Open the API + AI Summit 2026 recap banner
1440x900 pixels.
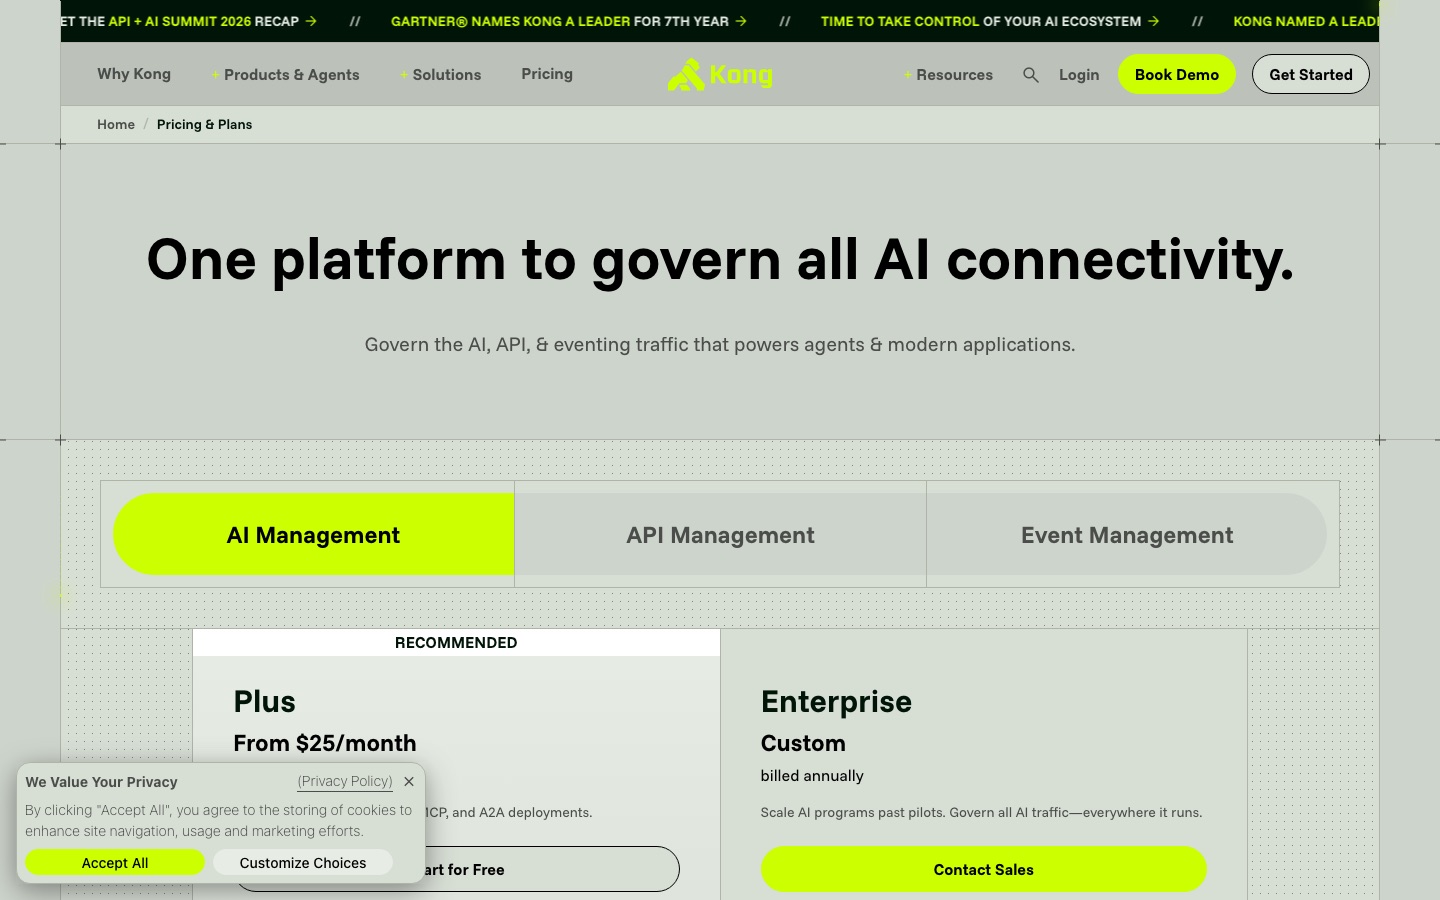pos(189,21)
